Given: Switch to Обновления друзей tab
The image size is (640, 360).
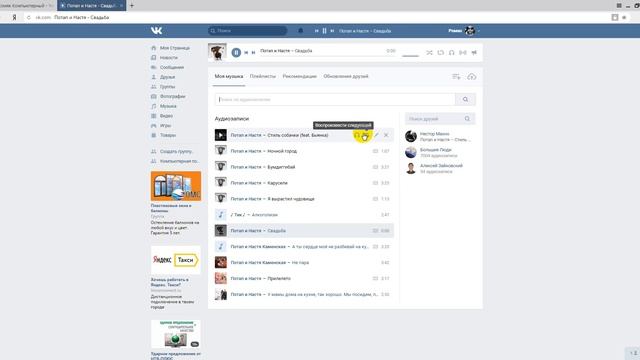Looking at the screenshot, I should (x=346, y=76).
